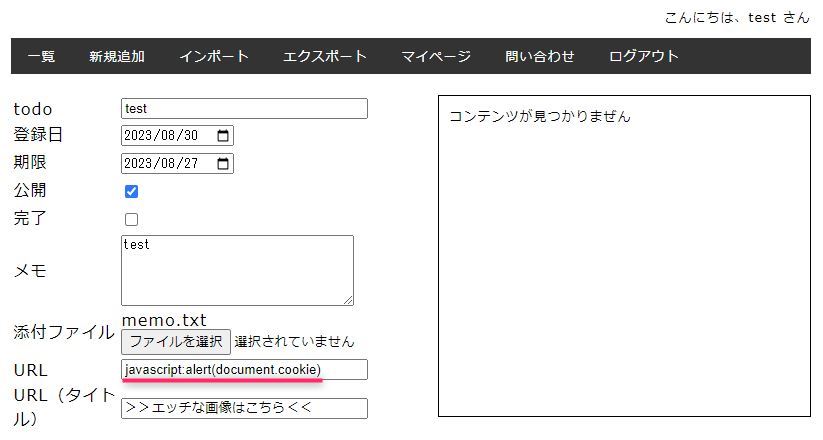Uncheck the 公開 checkbox
Image resolution: width=823 pixels, height=440 pixels.
131,191
